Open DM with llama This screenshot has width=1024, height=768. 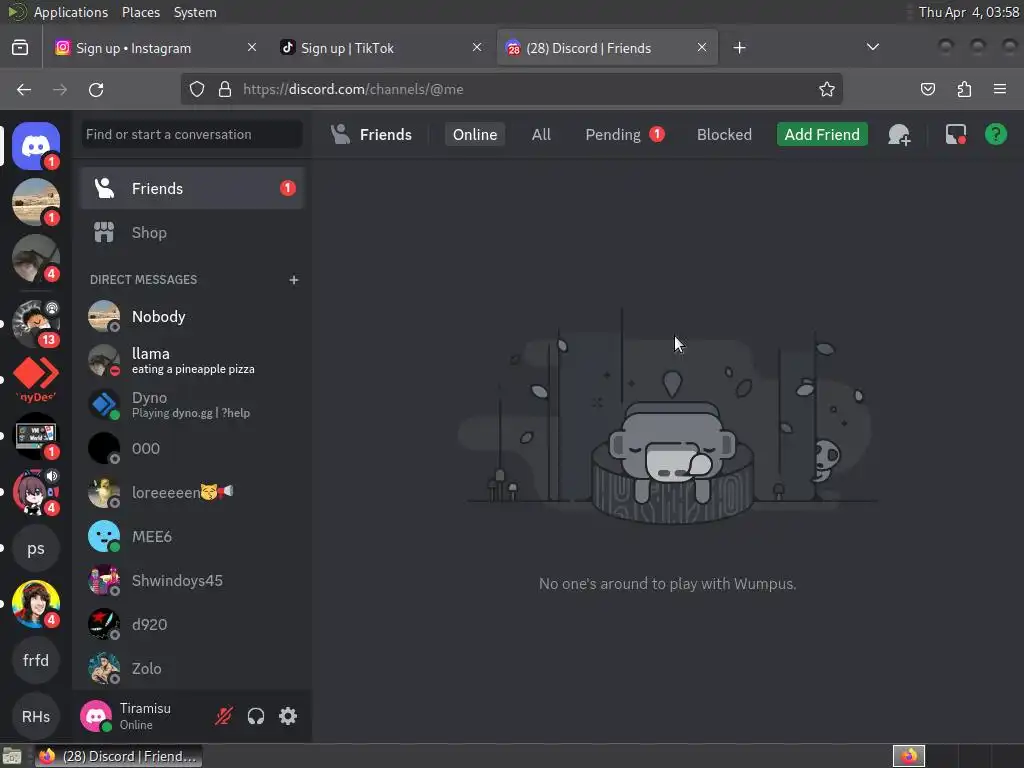[x=193, y=360]
